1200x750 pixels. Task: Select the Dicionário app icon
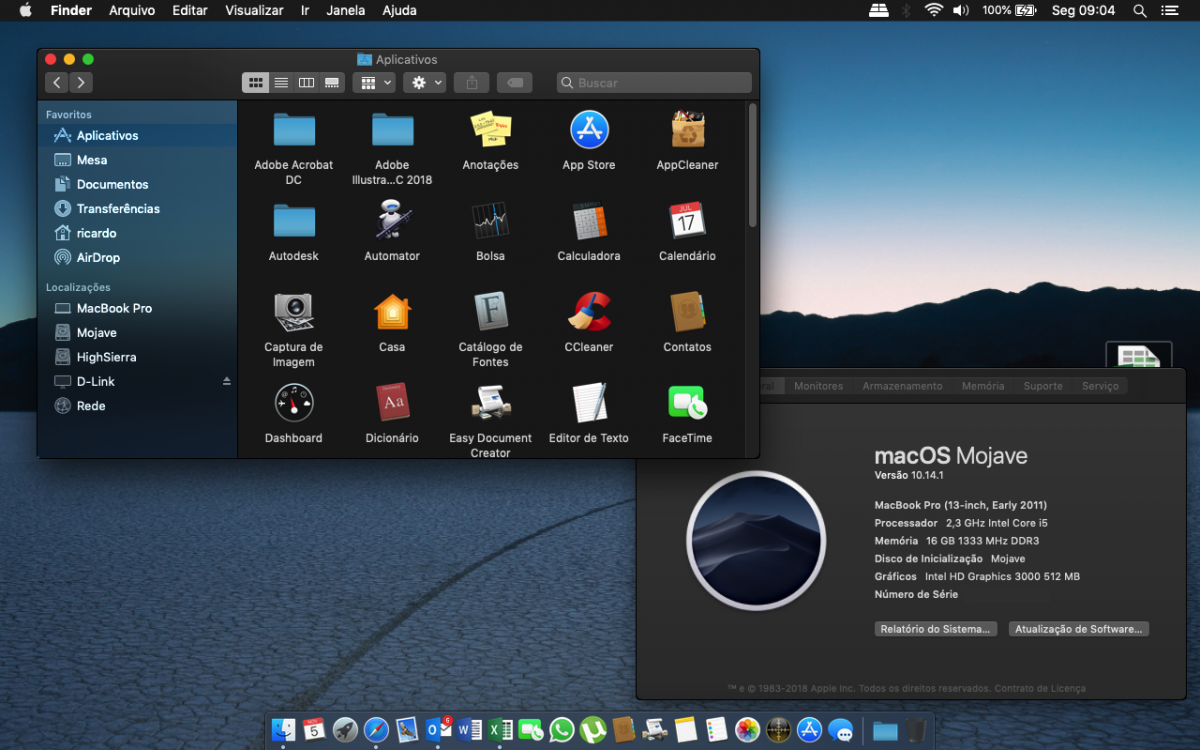point(392,402)
